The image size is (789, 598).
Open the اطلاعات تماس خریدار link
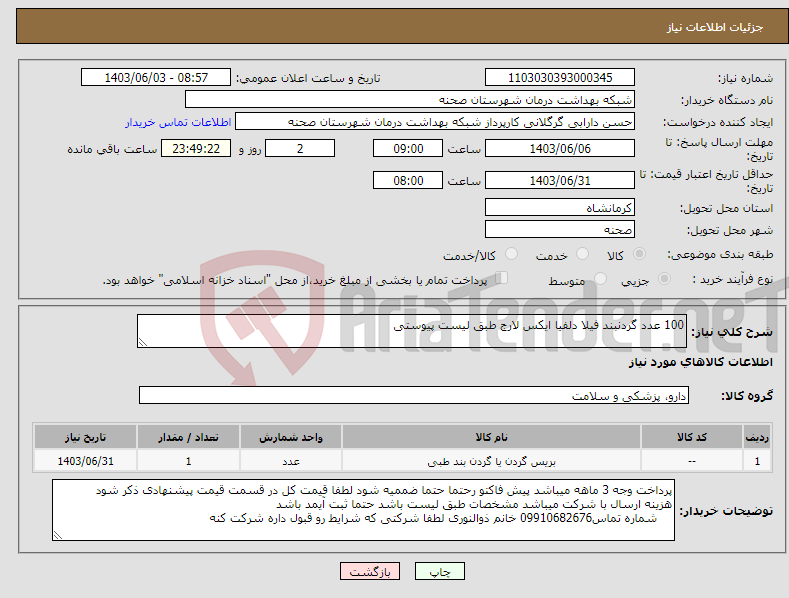coord(178,122)
